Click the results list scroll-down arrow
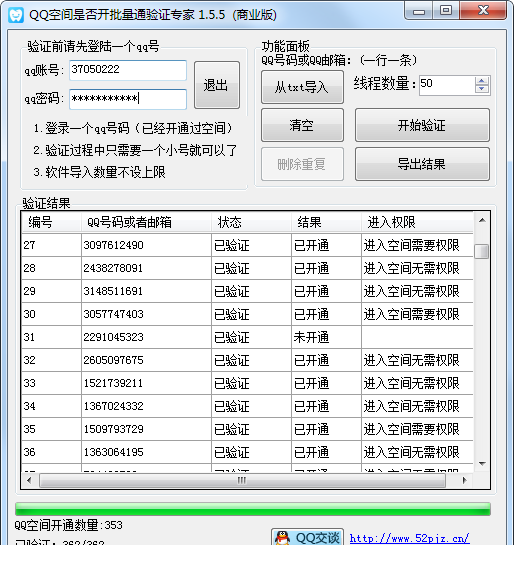The width and height of the screenshot is (514, 568). click(482, 463)
